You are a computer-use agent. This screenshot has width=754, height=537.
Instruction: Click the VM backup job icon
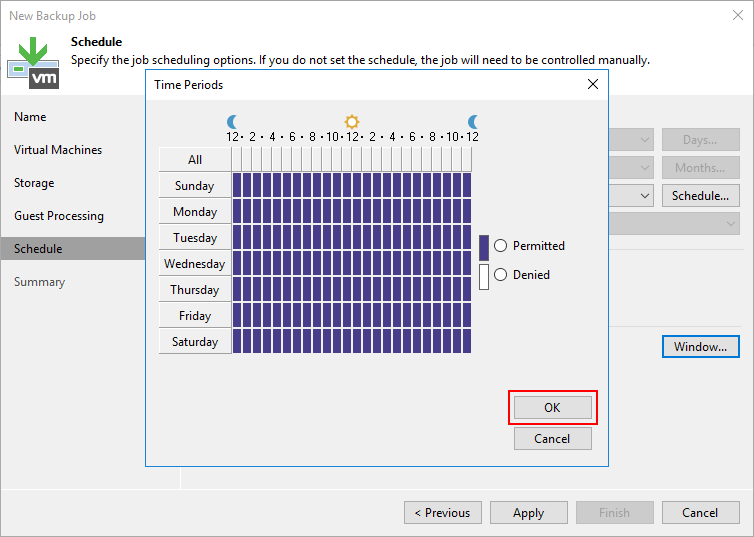point(33,62)
